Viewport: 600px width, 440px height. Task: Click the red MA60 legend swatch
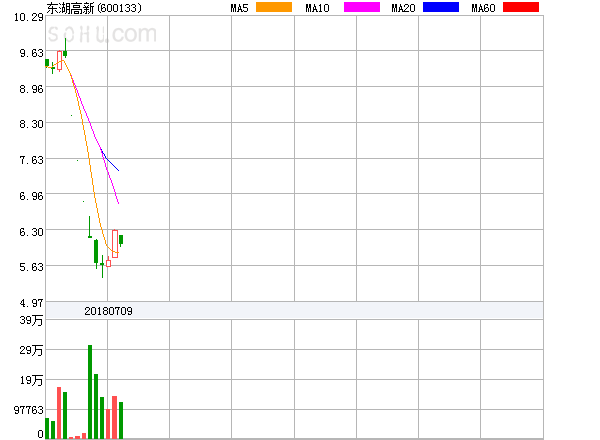521,7
